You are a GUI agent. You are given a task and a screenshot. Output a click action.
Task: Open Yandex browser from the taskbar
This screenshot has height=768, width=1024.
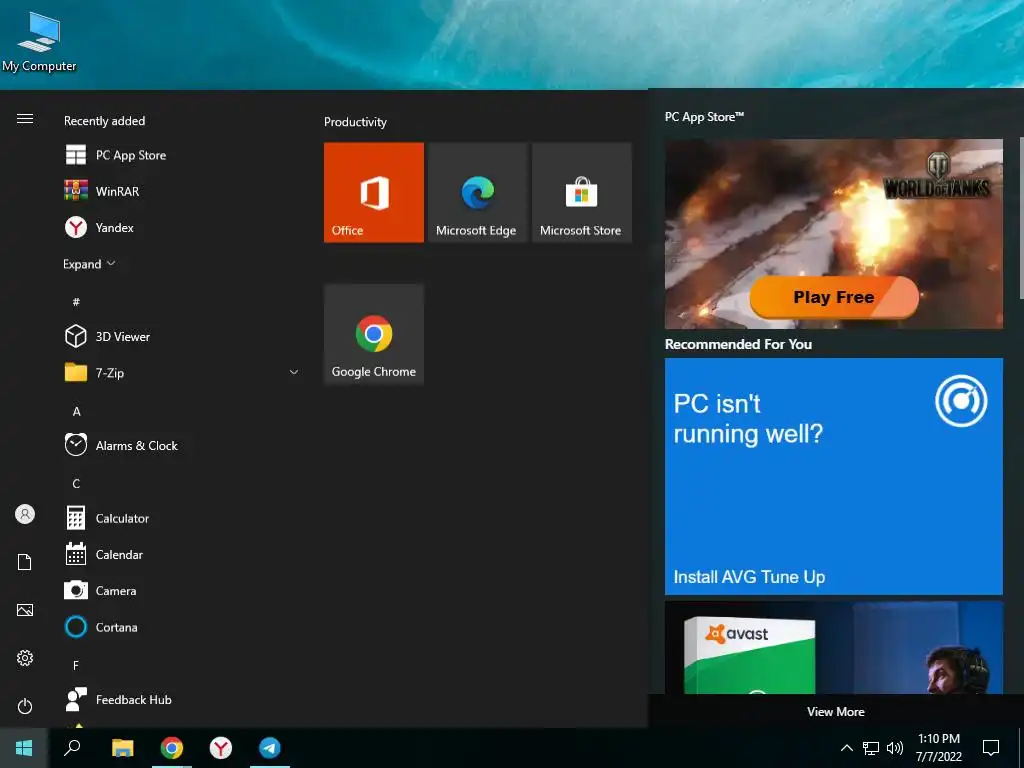(x=221, y=748)
